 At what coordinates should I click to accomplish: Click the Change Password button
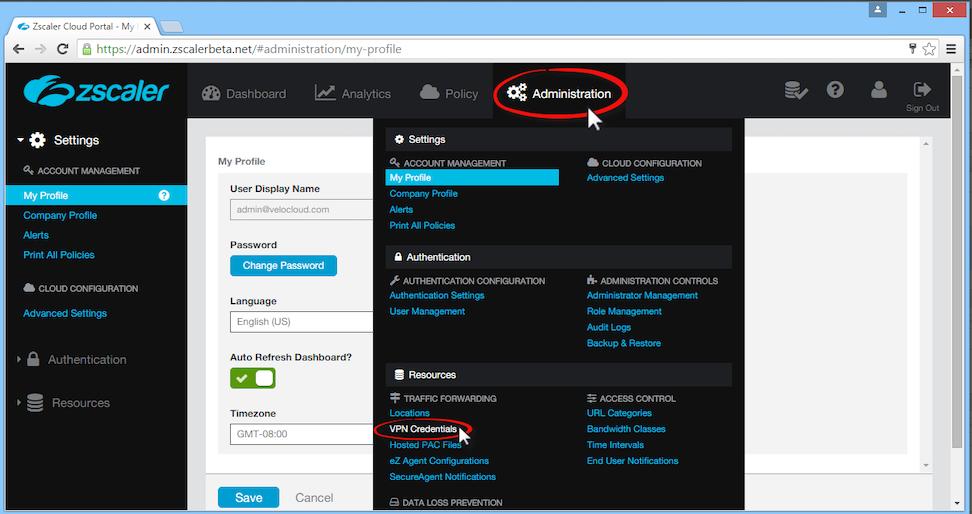[283, 266]
